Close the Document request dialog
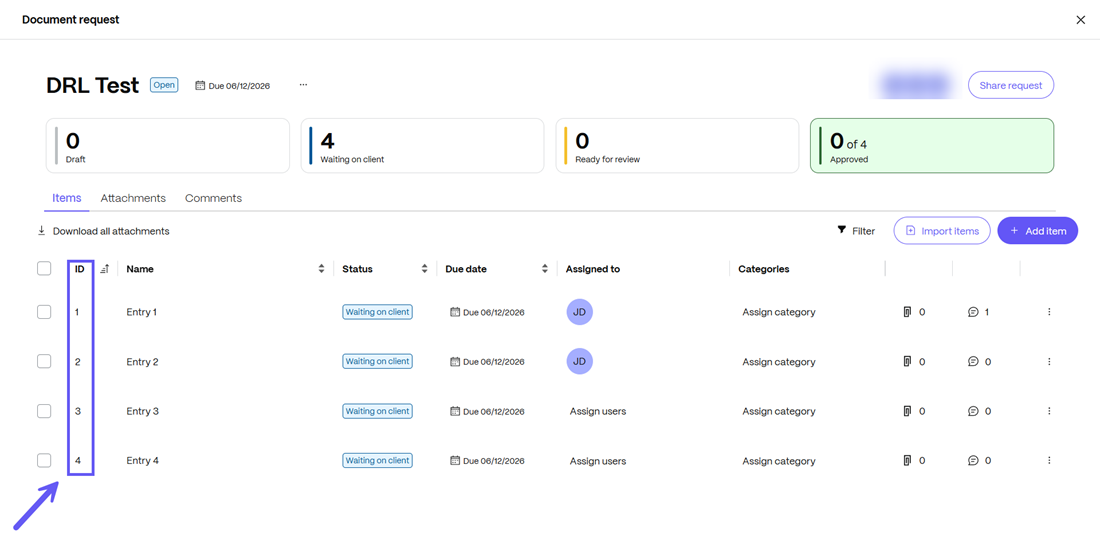The width and height of the screenshot is (1100, 543). pos(1080,20)
